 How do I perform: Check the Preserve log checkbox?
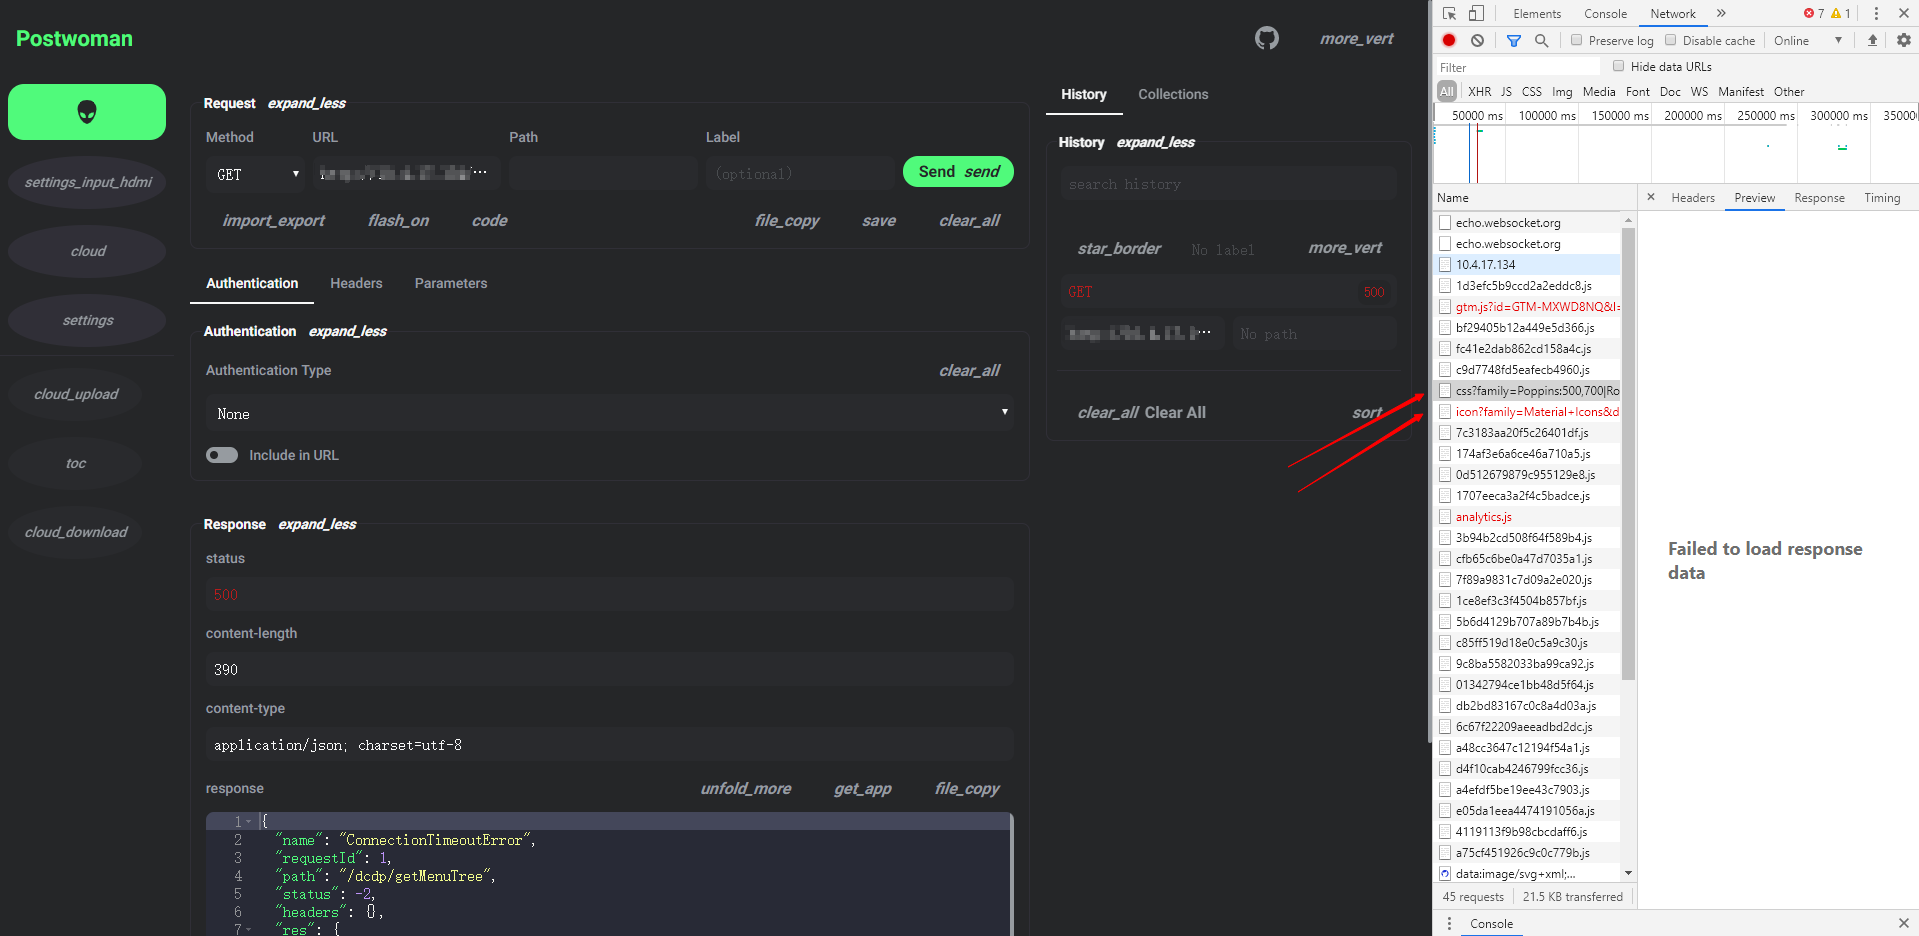click(x=1576, y=40)
